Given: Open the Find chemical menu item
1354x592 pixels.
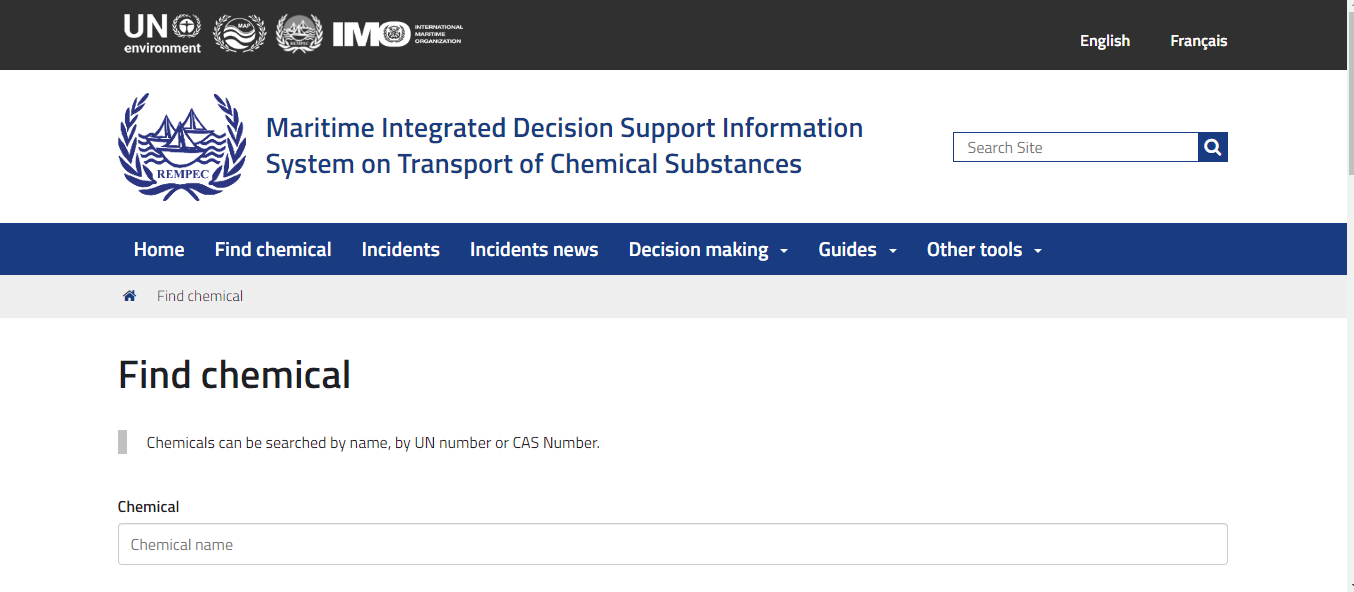Looking at the screenshot, I should [273, 249].
